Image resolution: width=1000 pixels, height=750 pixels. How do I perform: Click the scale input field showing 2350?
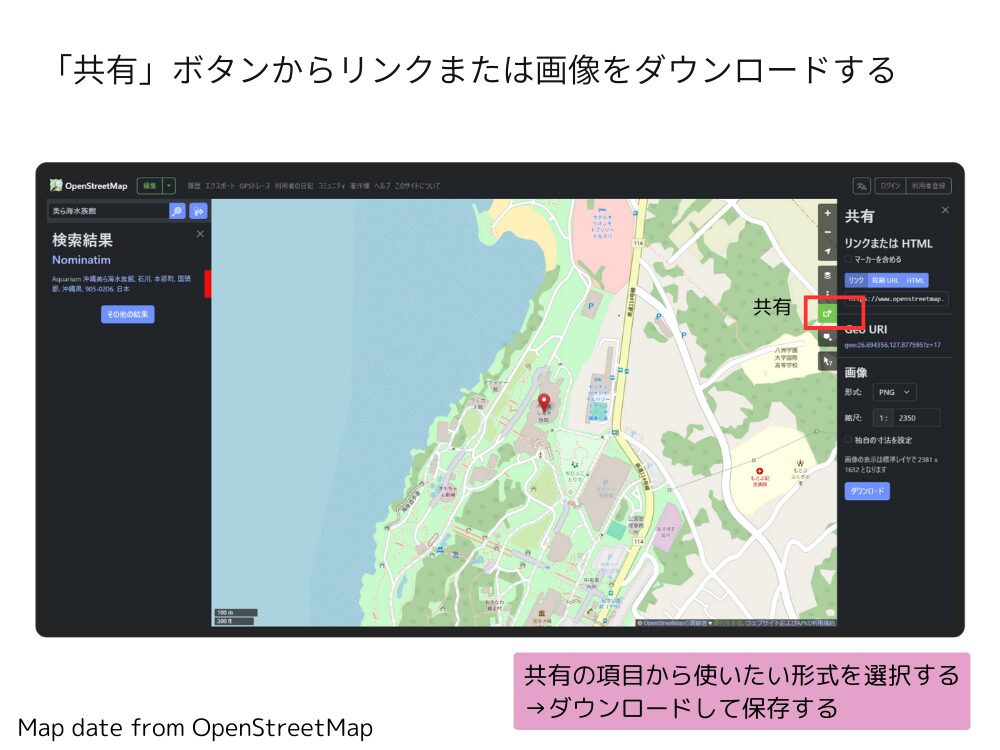[x=917, y=418]
